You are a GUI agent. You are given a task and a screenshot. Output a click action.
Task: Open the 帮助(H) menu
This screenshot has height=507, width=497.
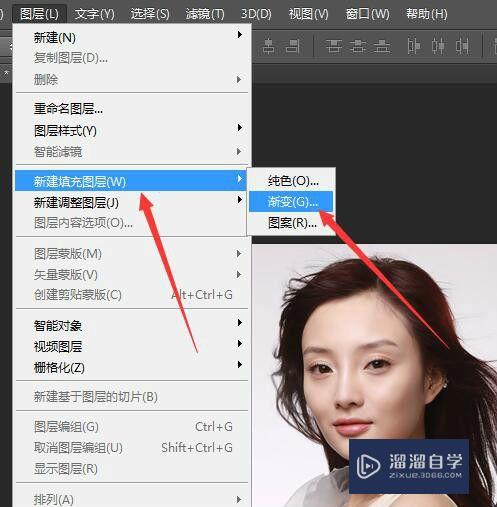[x=427, y=14]
